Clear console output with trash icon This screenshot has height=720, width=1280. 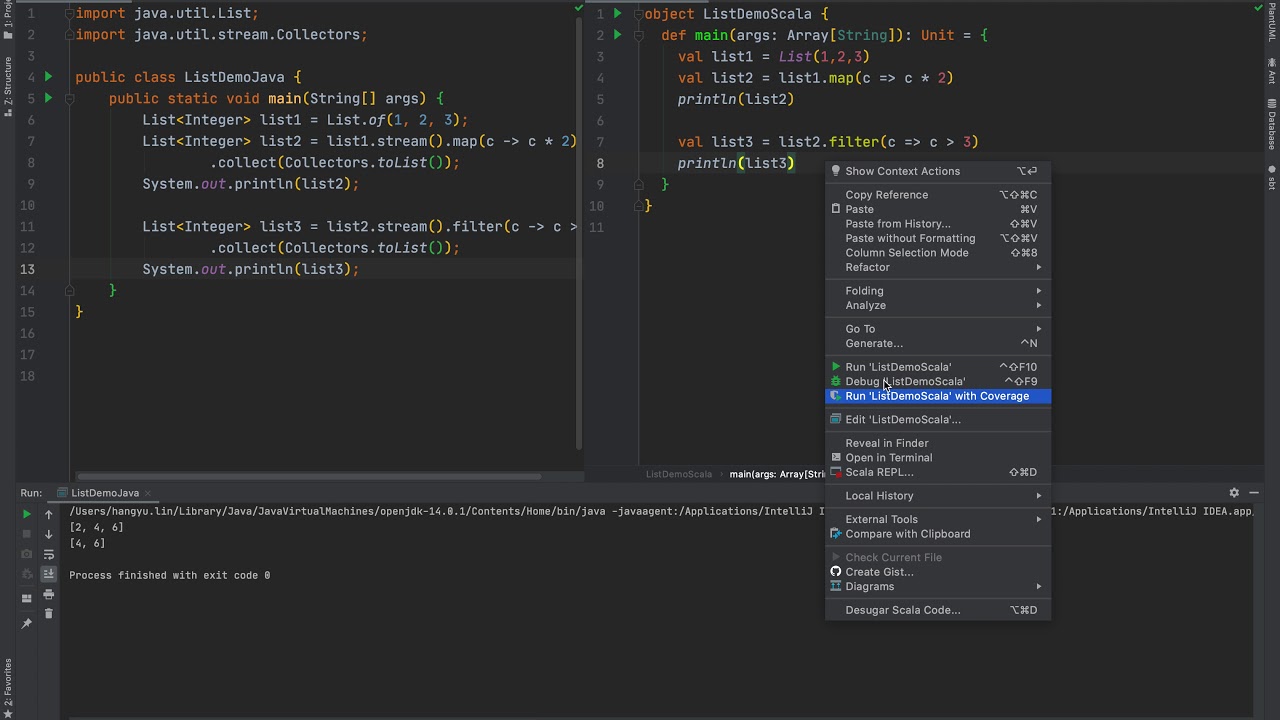(48, 613)
